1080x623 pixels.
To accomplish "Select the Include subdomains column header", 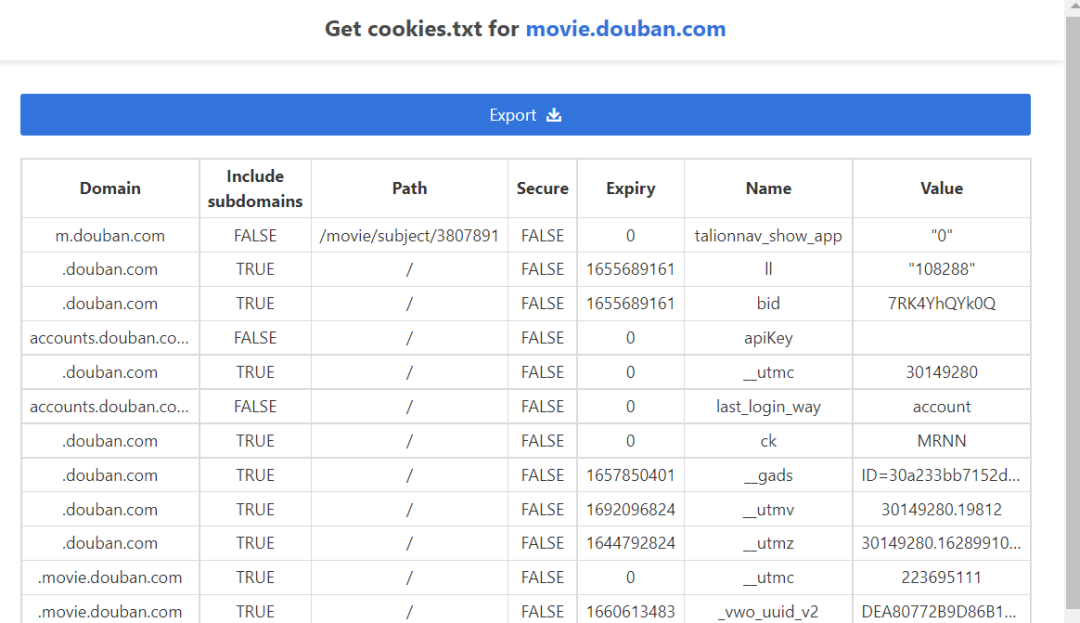I will tap(256, 189).
